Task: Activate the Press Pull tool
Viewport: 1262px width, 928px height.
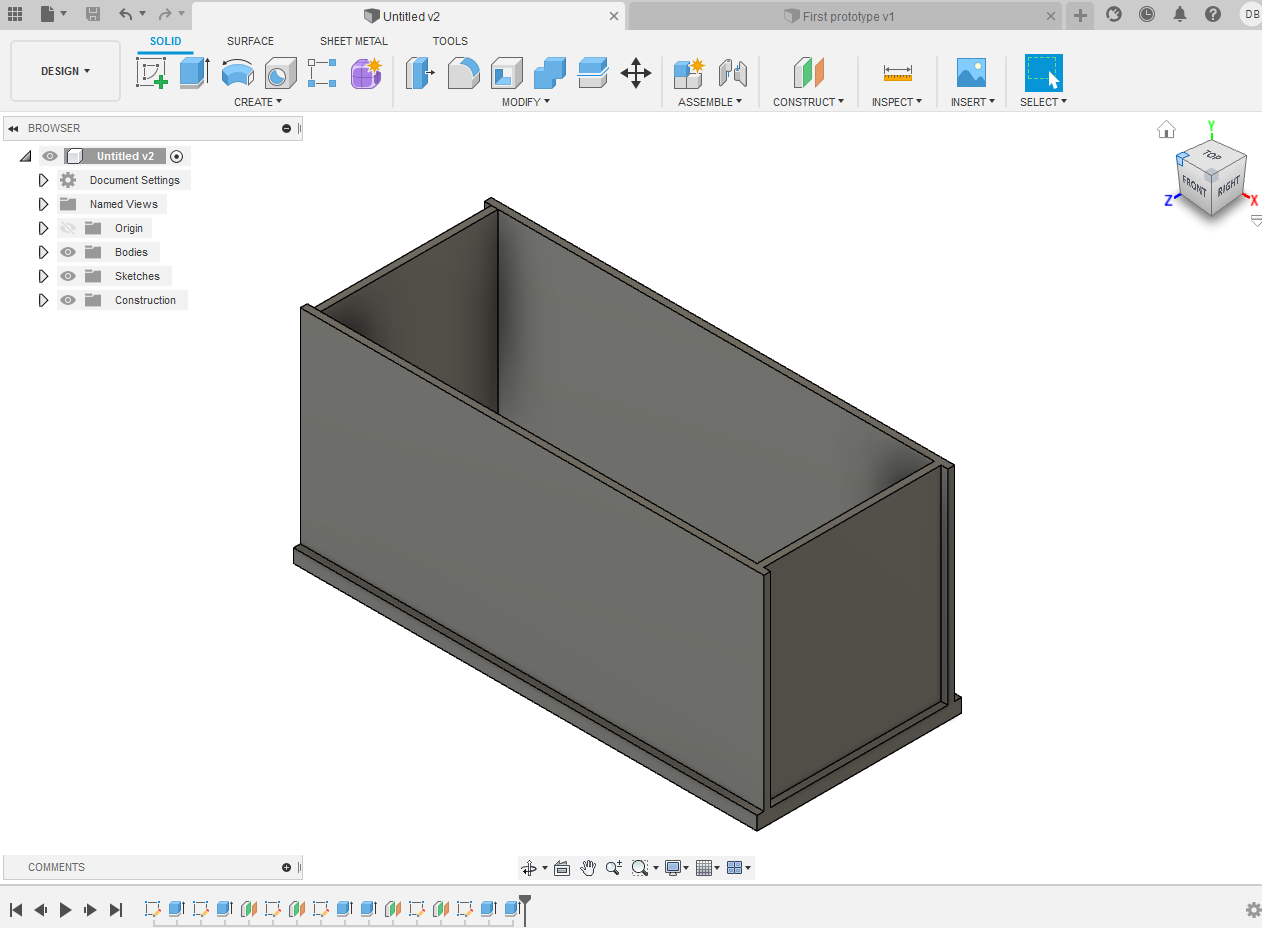Action: tap(420, 73)
